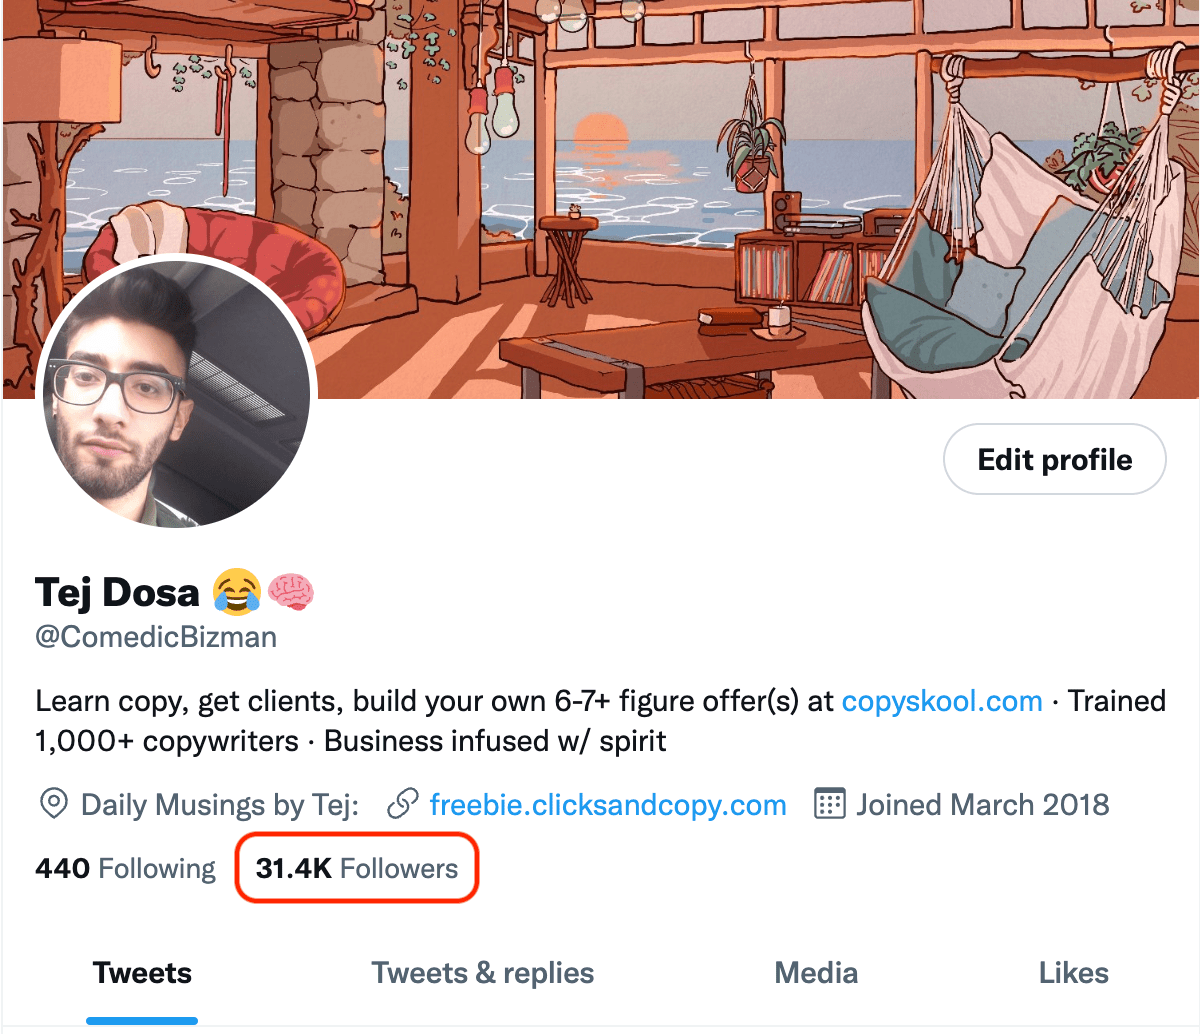Click the link chain icon
This screenshot has height=1034, width=1200.
(x=402, y=804)
